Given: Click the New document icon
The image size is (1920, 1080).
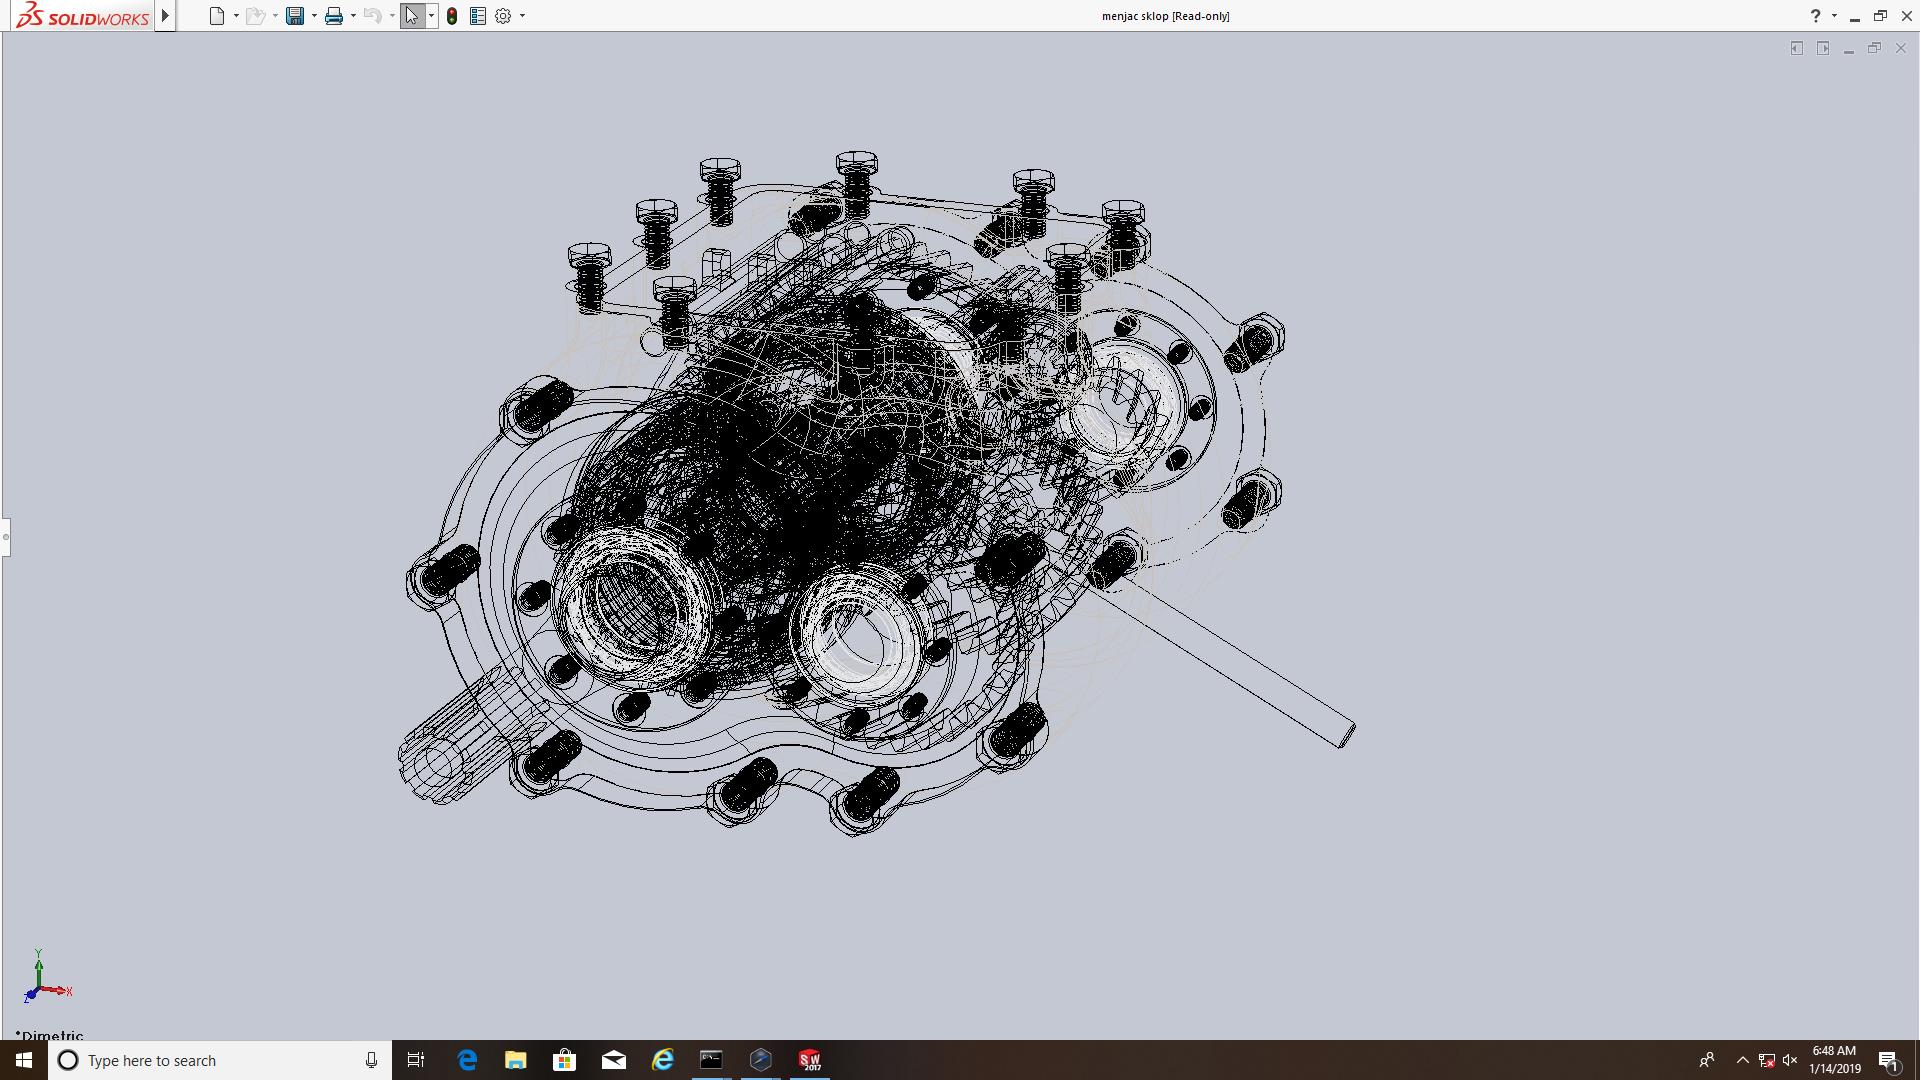Looking at the screenshot, I should (x=216, y=16).
